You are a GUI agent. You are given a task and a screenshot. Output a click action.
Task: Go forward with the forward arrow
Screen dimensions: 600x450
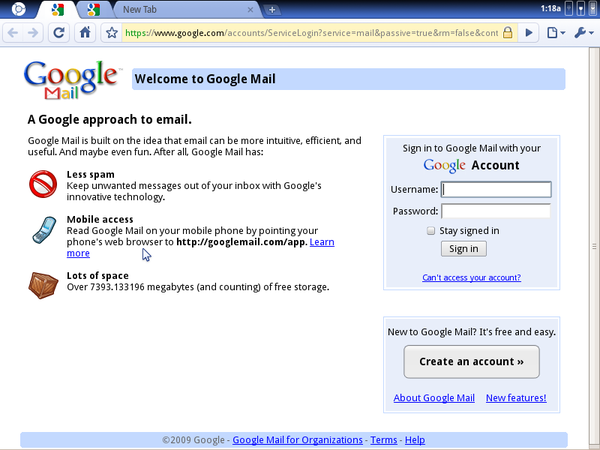pyautogui.click(x=33, y=33)
